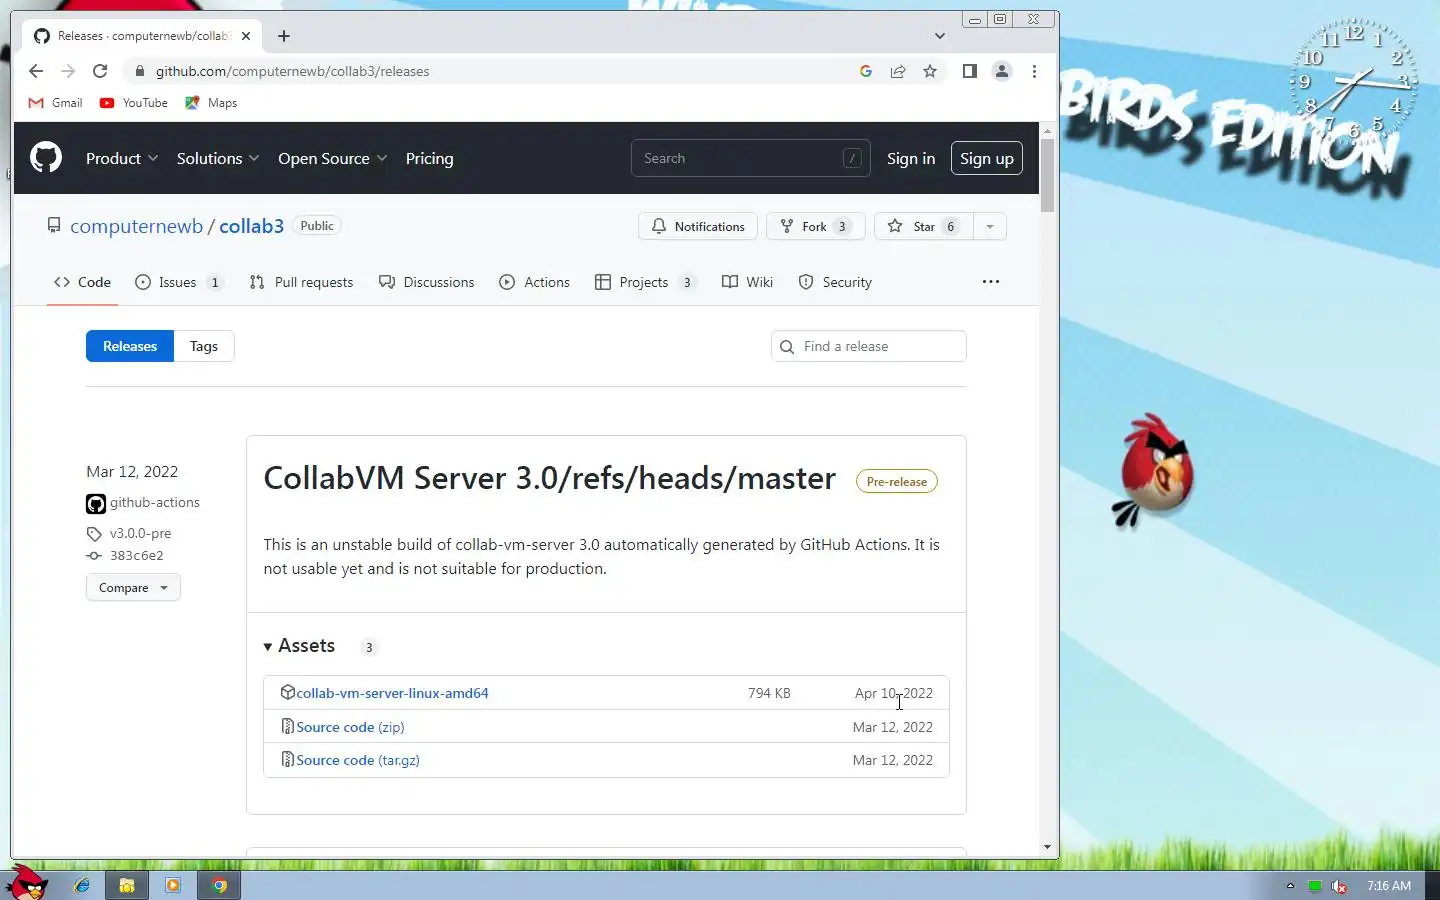This screenshot has height=900, width=1440.
Task: Click the GitHub Octocat logo icon
Action: pyautogui.click(x=45, y=158)
